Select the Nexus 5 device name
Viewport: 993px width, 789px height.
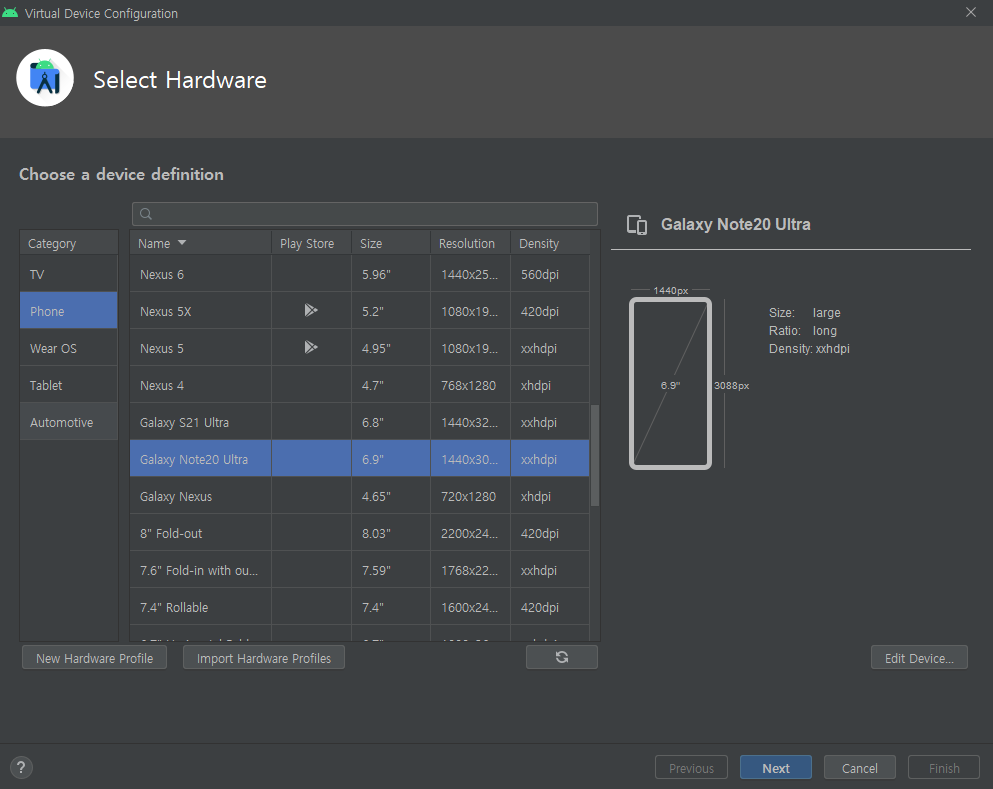click(161, 348)
